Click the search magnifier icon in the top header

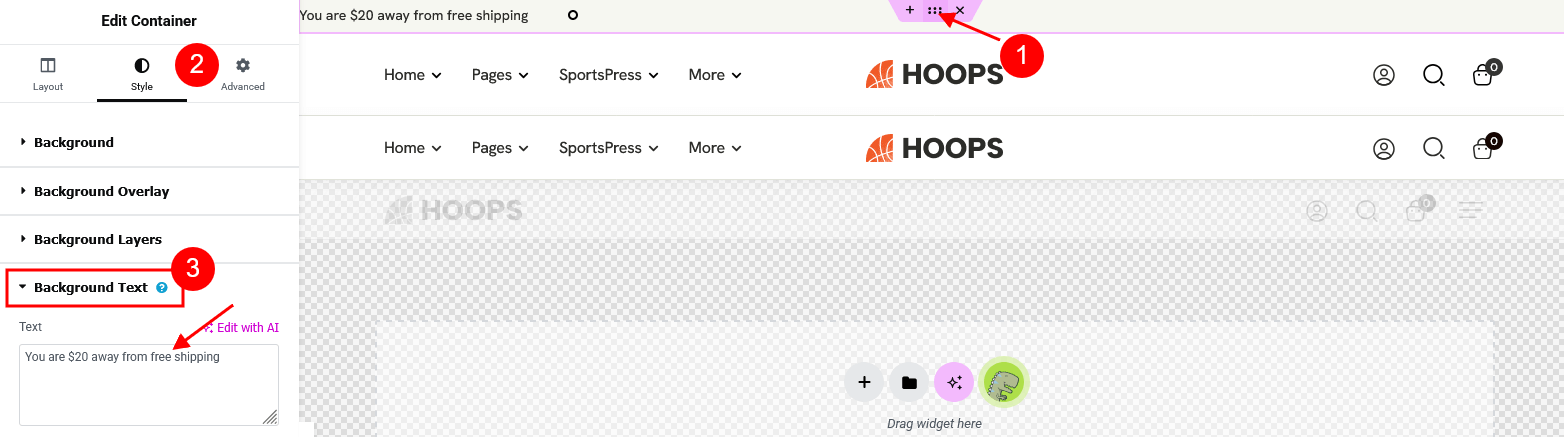click(1433, 75)
